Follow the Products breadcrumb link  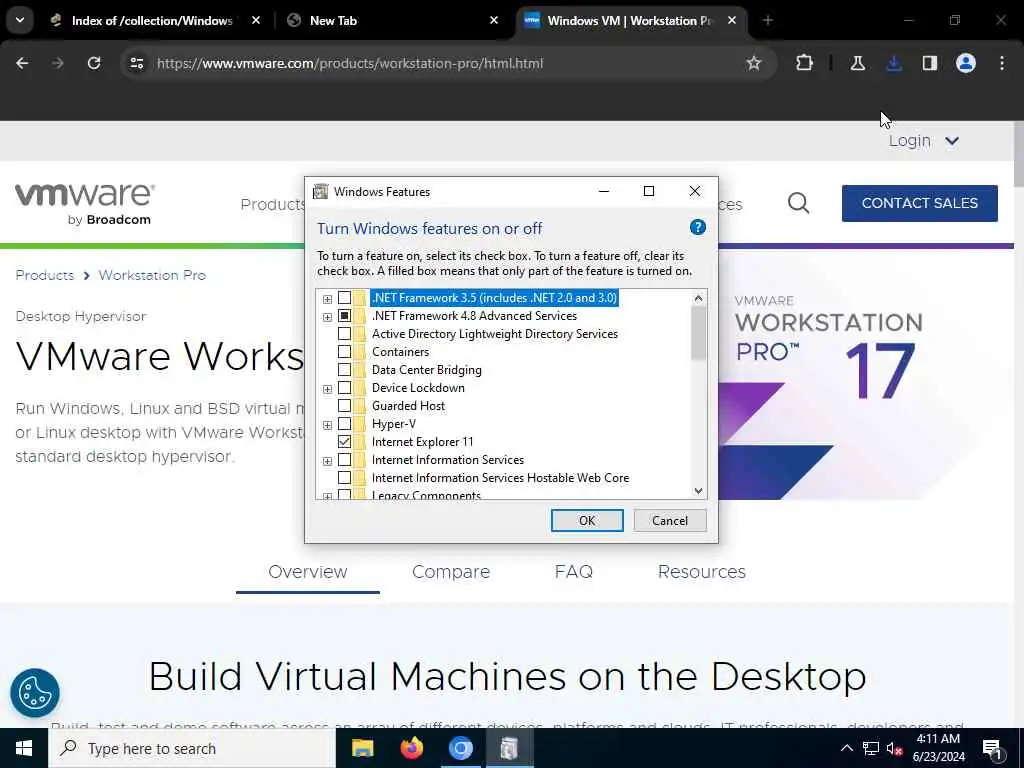[44, 275]
